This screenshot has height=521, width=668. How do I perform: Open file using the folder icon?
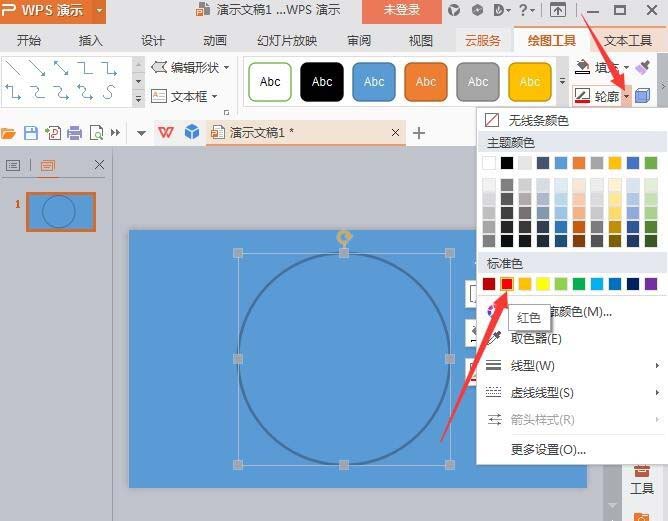tap(8, 133)
